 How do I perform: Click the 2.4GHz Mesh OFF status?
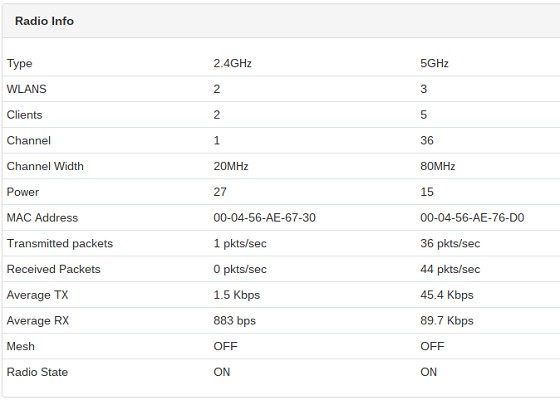[x=225, y=346]
